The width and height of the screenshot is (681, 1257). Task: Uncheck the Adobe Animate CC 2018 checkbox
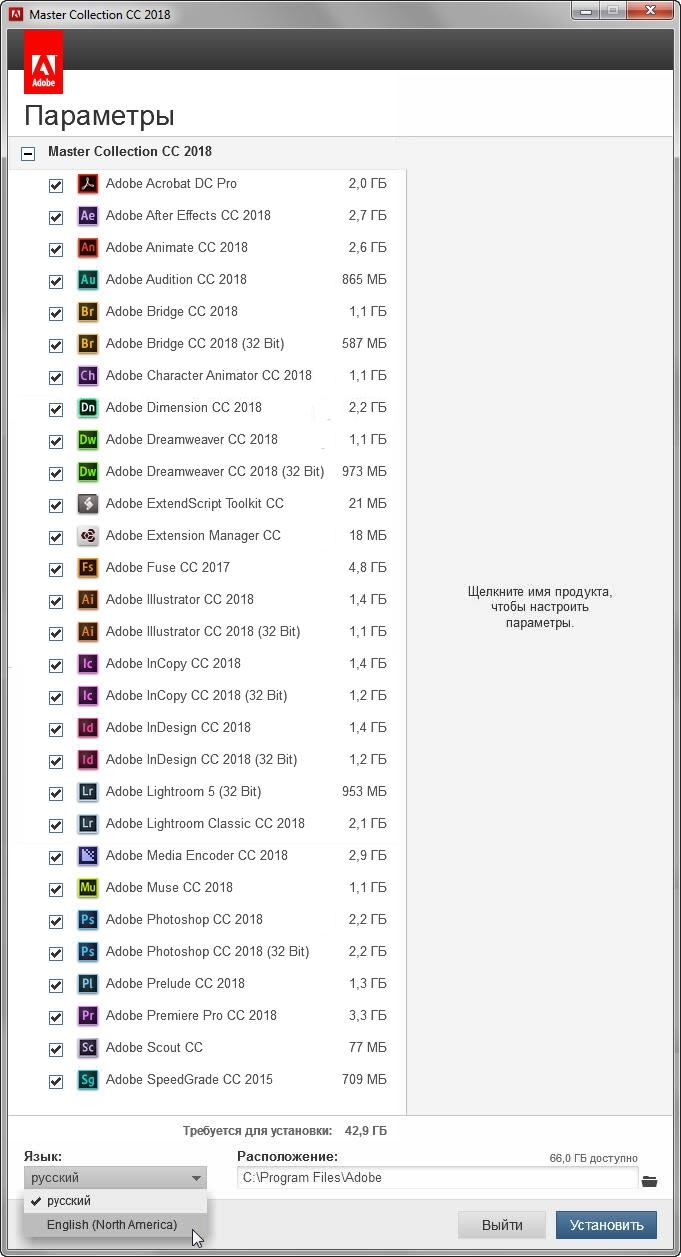tap(56, 249)
